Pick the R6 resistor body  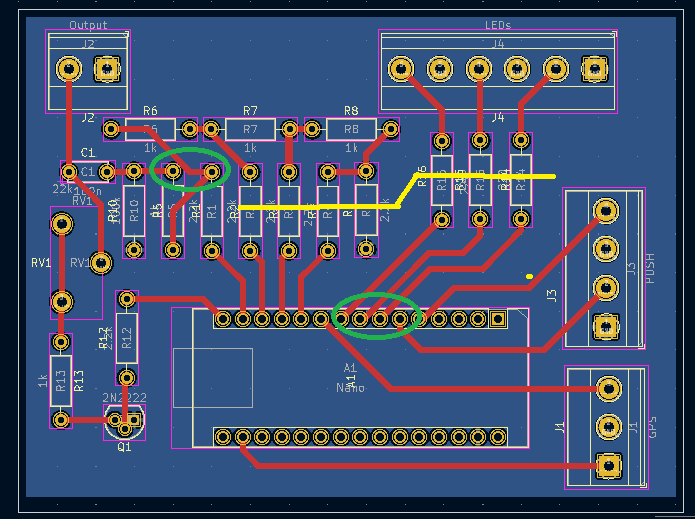[150, 129]
